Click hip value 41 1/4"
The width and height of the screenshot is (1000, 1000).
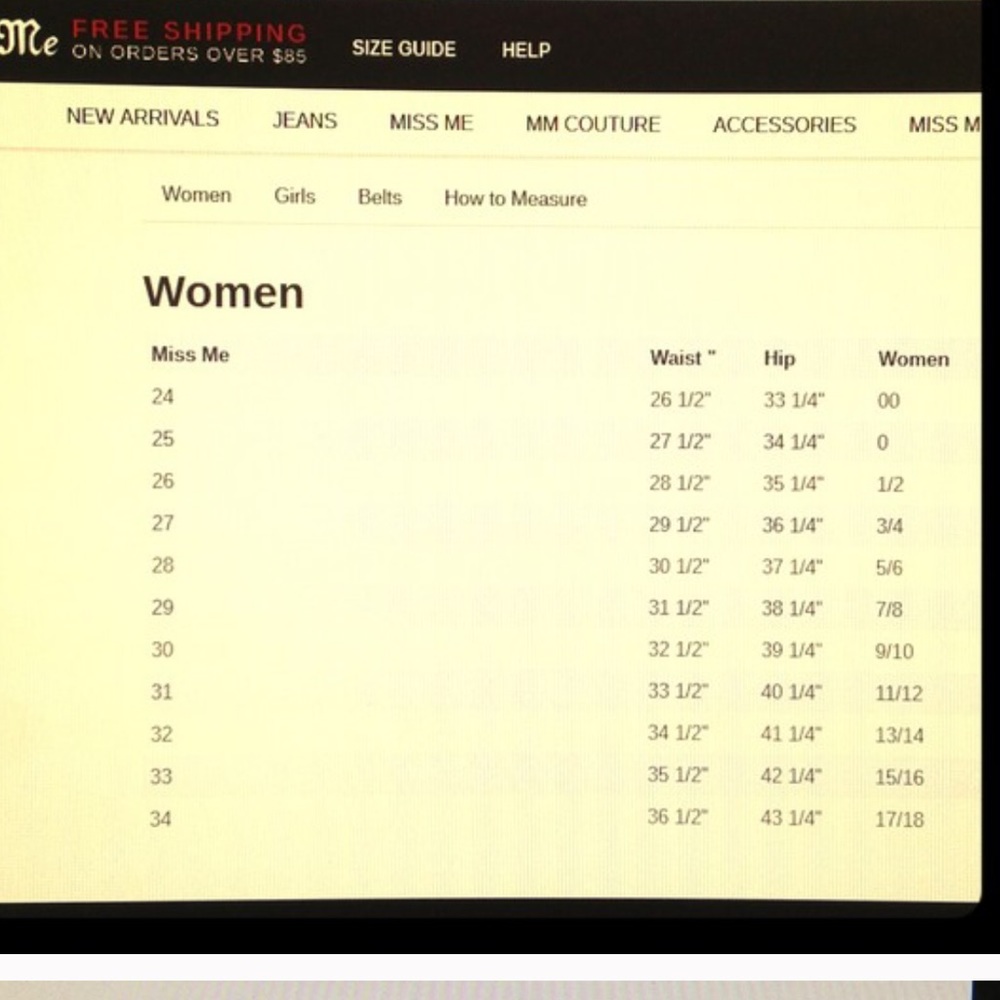791,734
